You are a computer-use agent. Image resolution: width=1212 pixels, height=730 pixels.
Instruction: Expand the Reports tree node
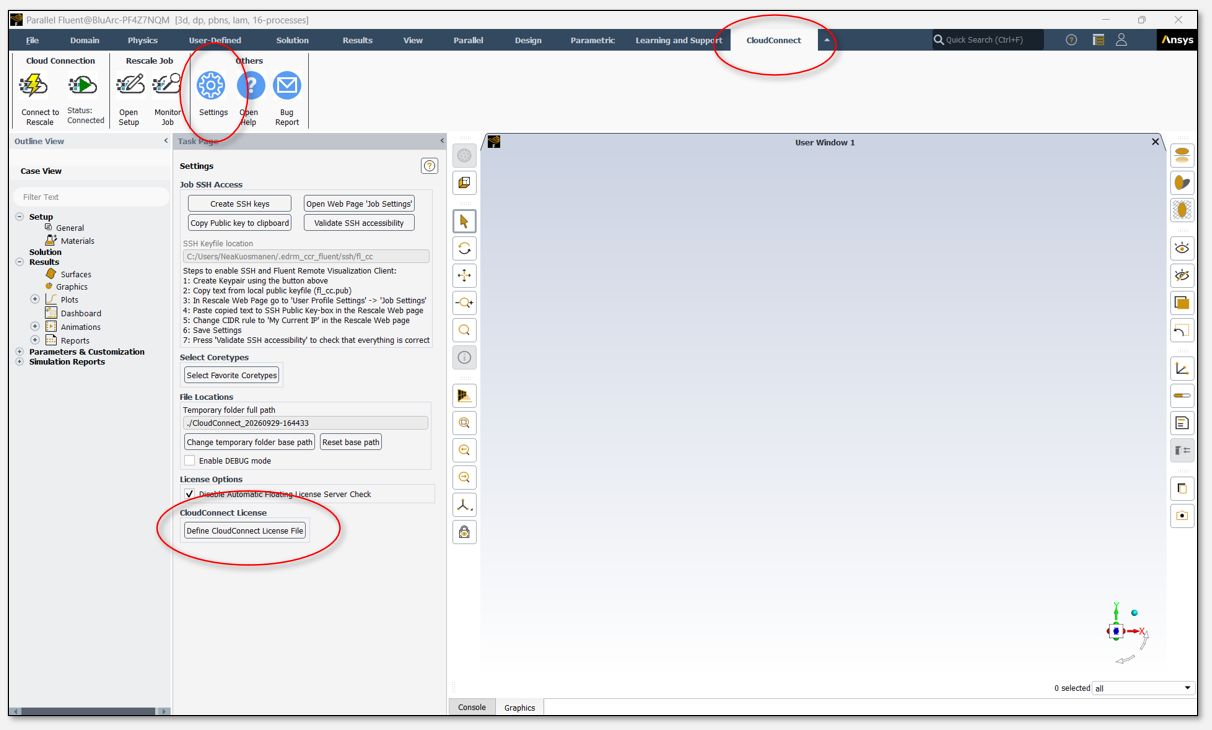(35, 340)
